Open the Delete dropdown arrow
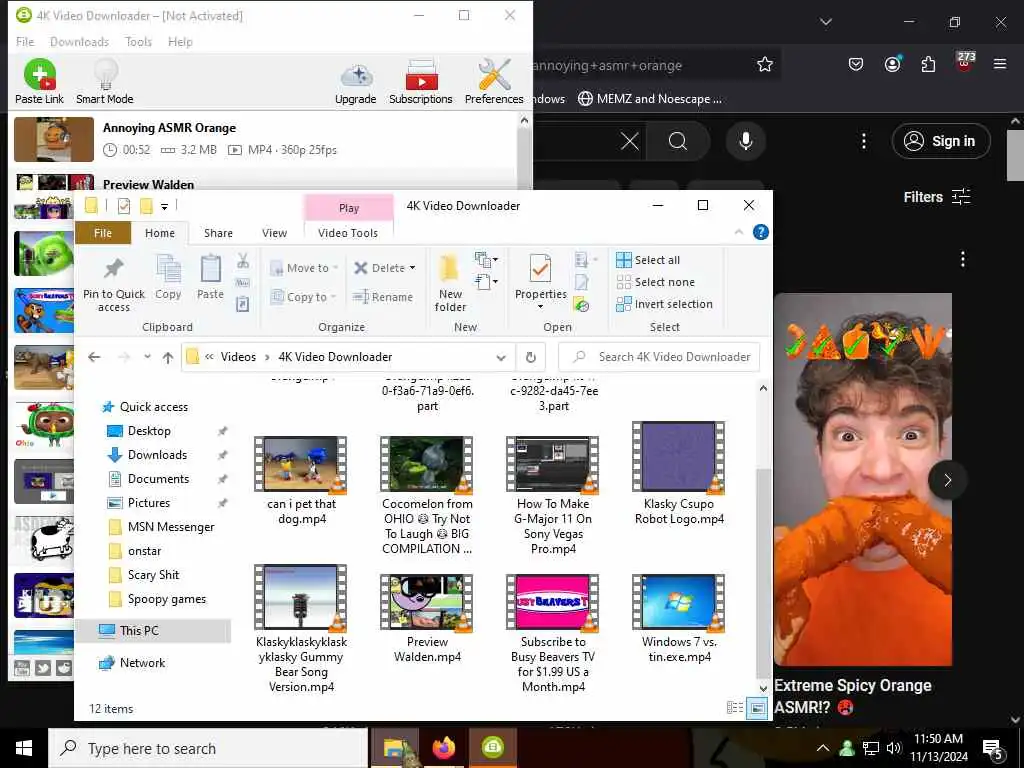The width and height of the screenshot is (1024, 768). (412, 268)
